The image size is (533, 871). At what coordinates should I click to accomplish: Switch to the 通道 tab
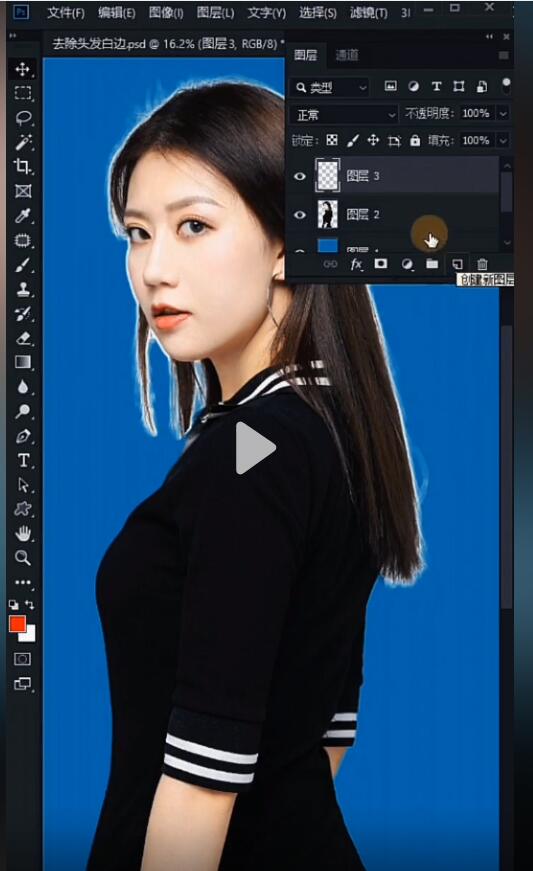(x=347, y=55)
